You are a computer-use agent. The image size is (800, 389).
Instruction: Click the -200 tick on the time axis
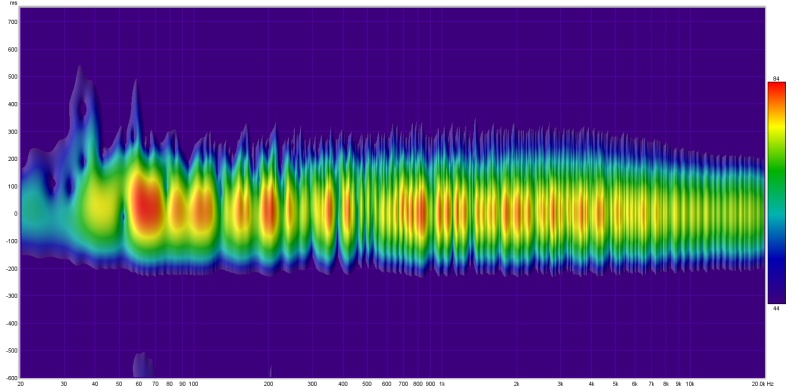click(11, 269)
